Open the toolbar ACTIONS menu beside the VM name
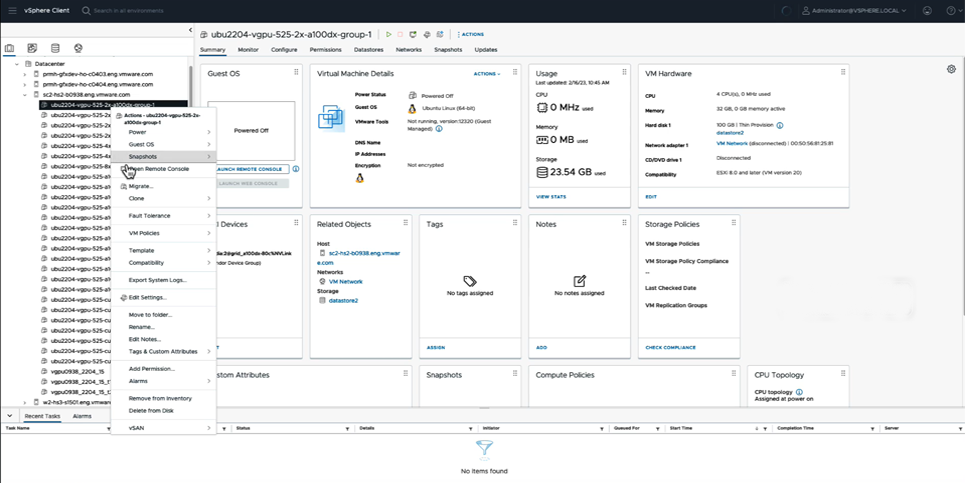The height and width of the screenshot is (483, 965). point(471,34)
